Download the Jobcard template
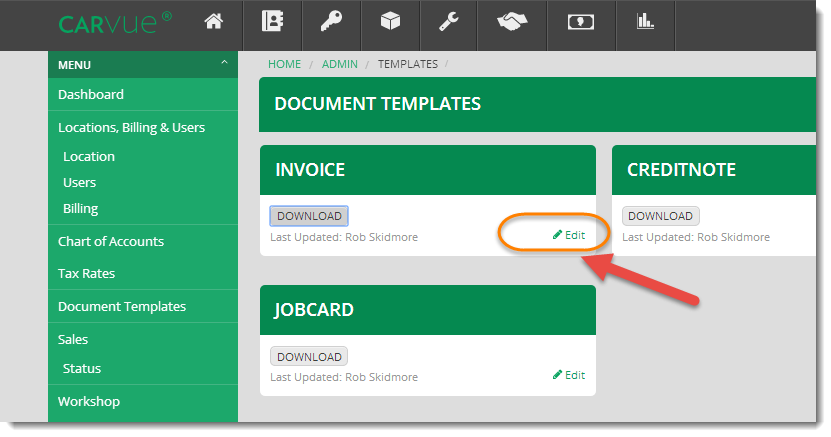Screen dimensions: 831x437 pyautogui.click(x=309, y=356)
